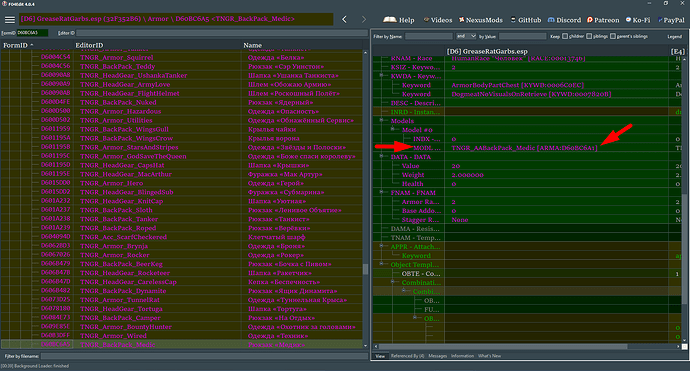Collapse the Models node
Image resolution: width=690 pixels, height=371 pixels.
(381, 120)
